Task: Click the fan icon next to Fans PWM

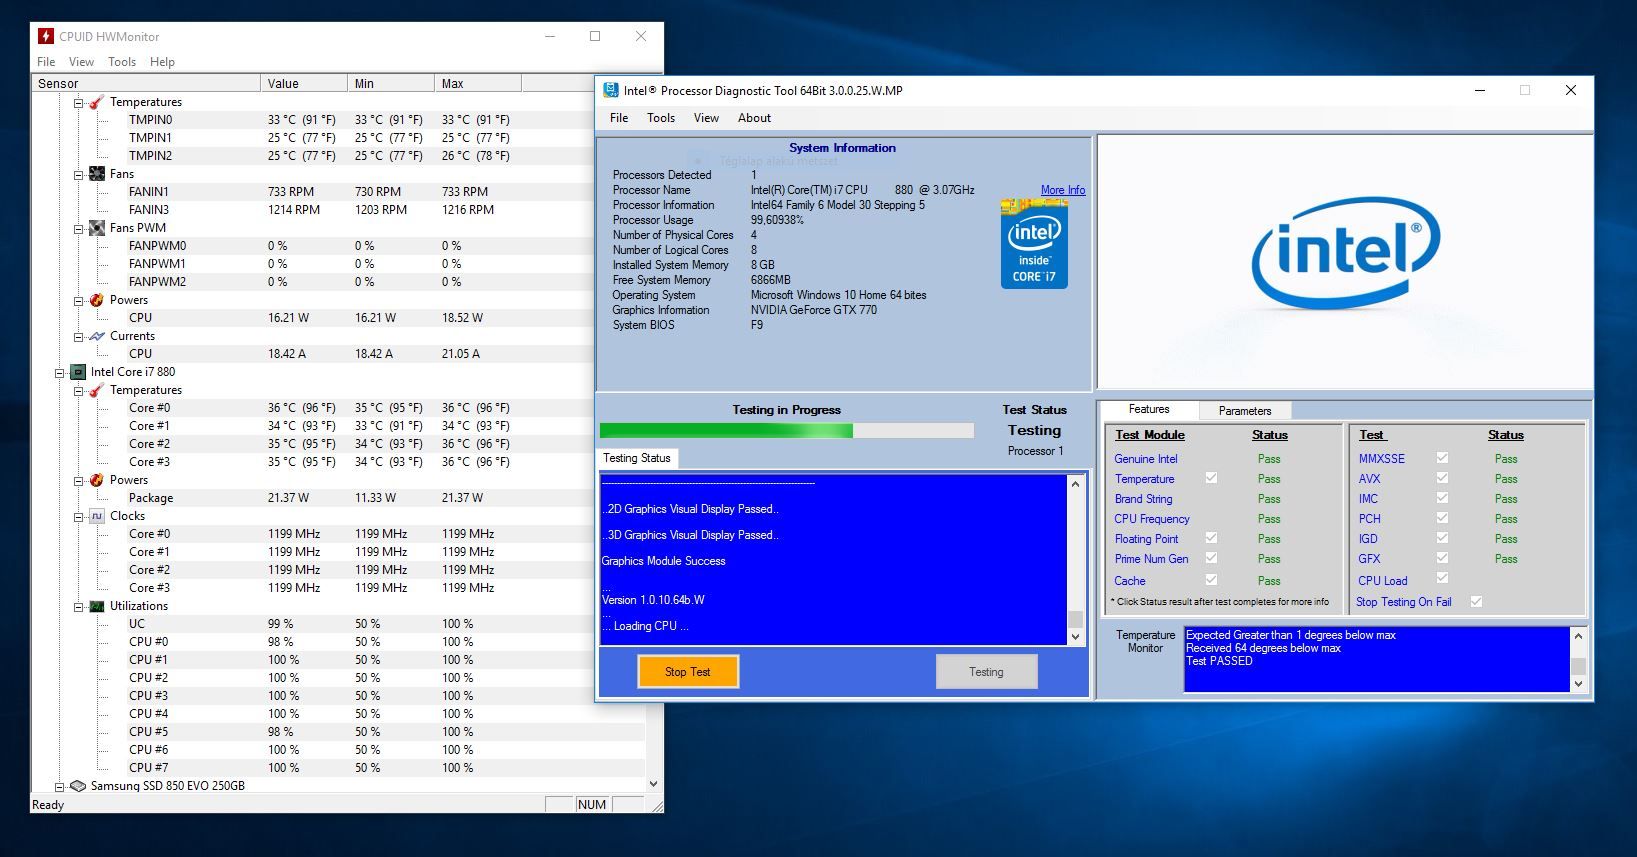Action: (96, 228)
